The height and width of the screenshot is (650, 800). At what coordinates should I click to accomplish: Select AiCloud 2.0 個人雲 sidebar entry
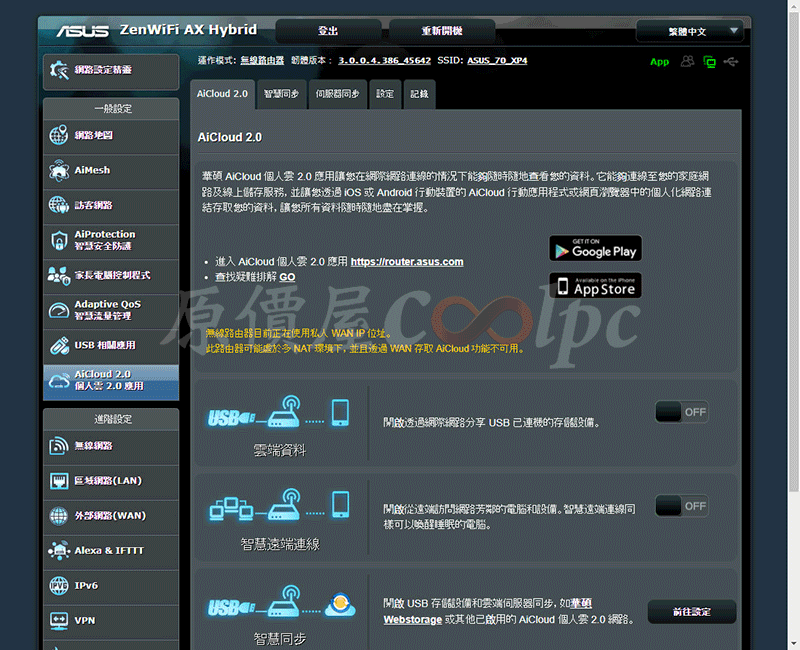[x=111, y=381]
